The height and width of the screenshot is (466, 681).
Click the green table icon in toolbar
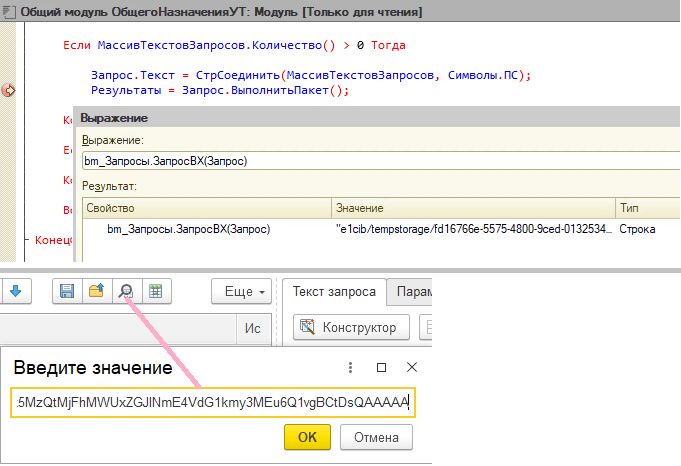pyautogui.click(x=155, y=291)
